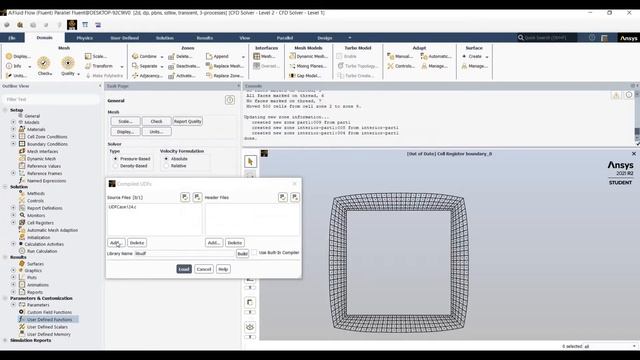Click Build in Compiled UDFs dialog

242,253
